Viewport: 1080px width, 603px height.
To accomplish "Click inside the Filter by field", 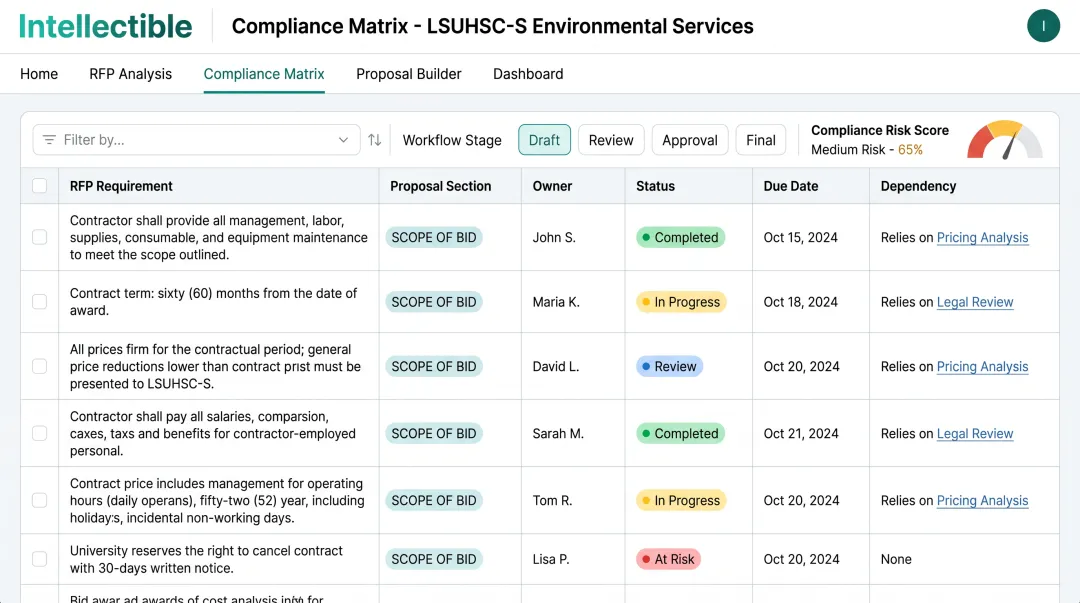I will click(196, 140).
